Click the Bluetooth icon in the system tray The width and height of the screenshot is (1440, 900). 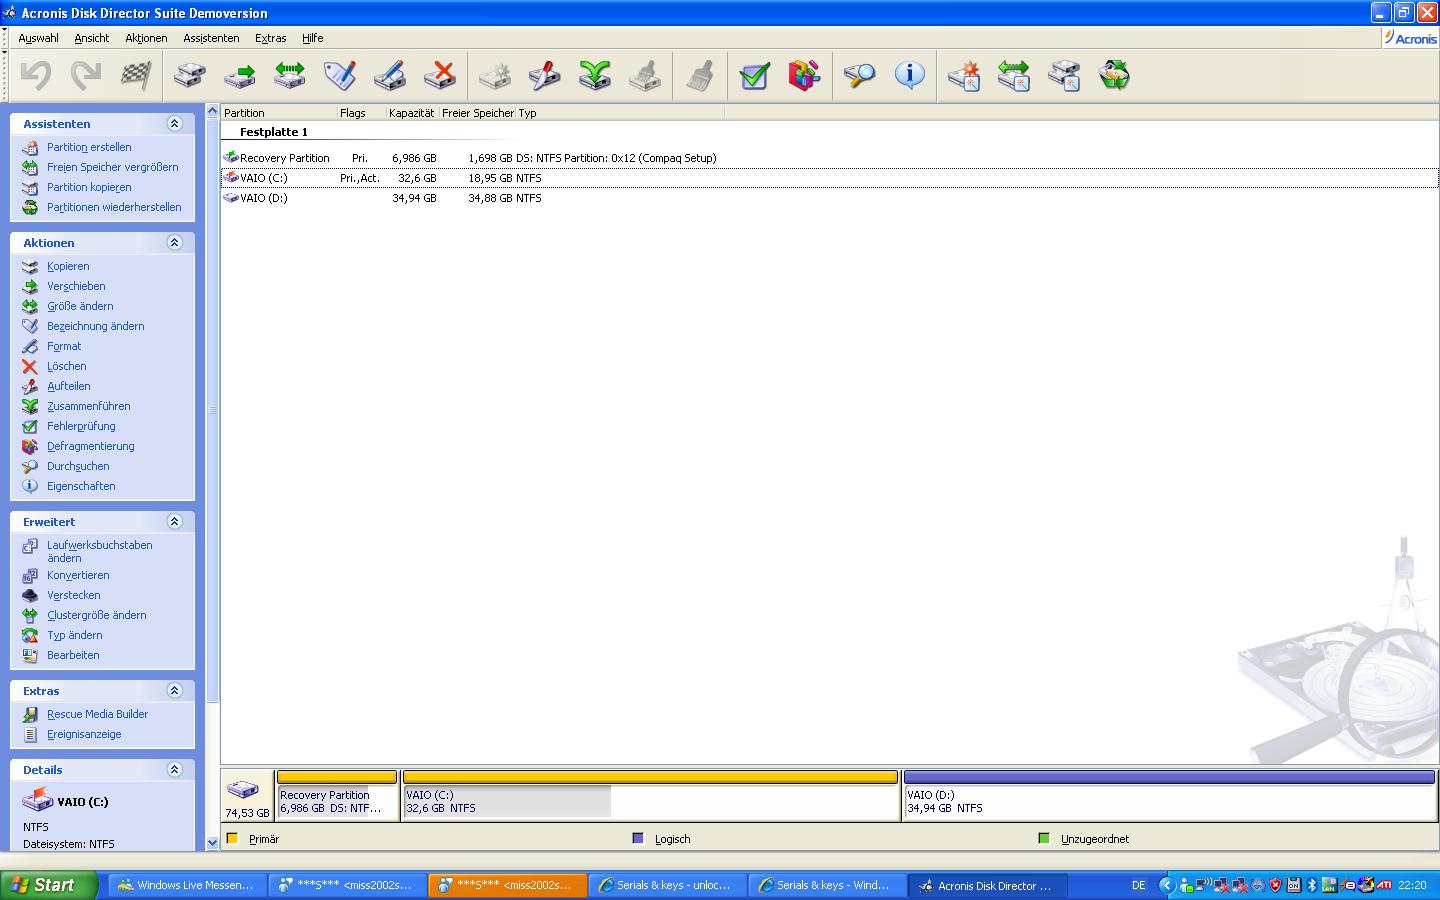coord(1312,885)
